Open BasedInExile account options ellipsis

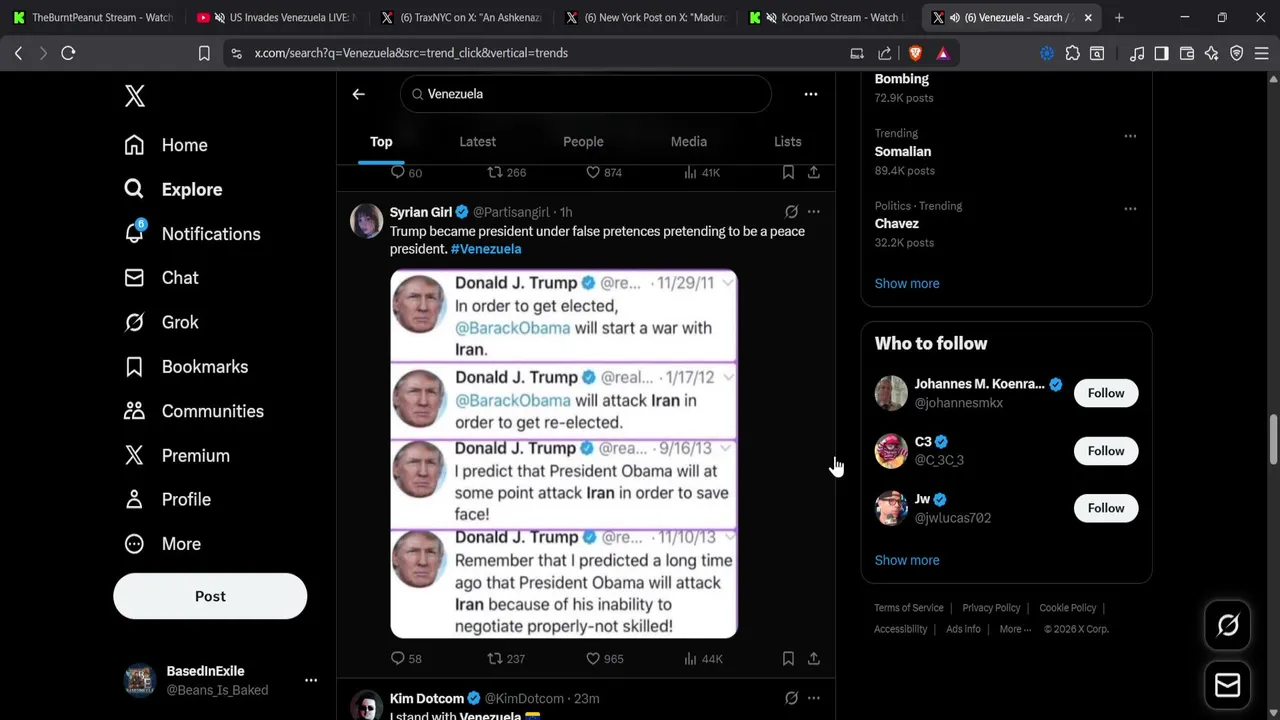click(x=311, y=680)
